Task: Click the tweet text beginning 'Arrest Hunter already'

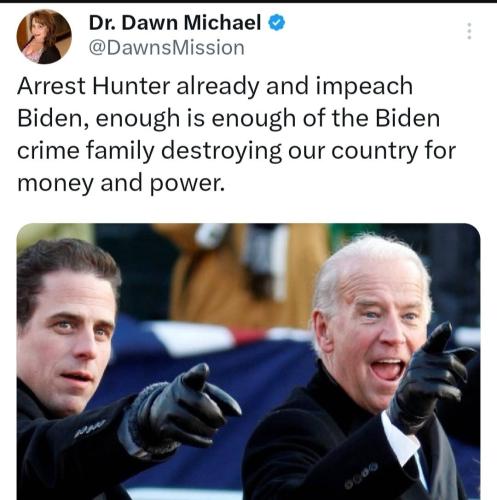Action: coord(236,134)
